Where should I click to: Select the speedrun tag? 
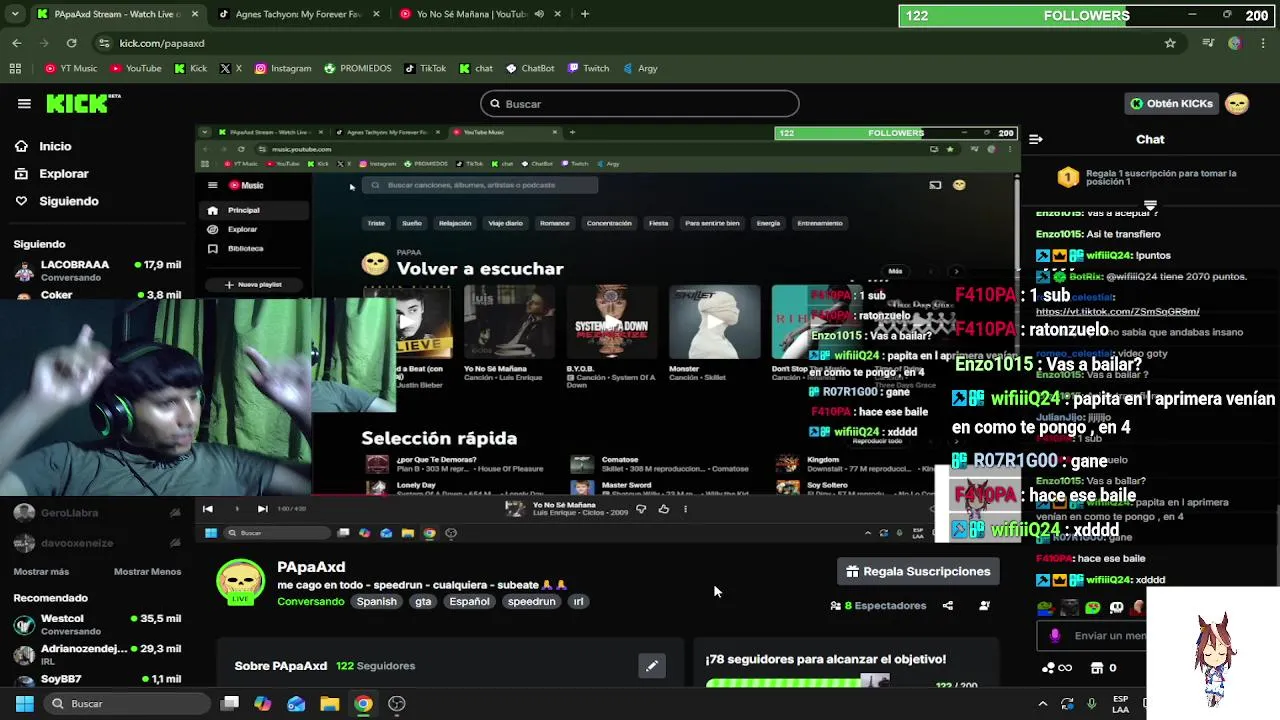pos(531,602)
